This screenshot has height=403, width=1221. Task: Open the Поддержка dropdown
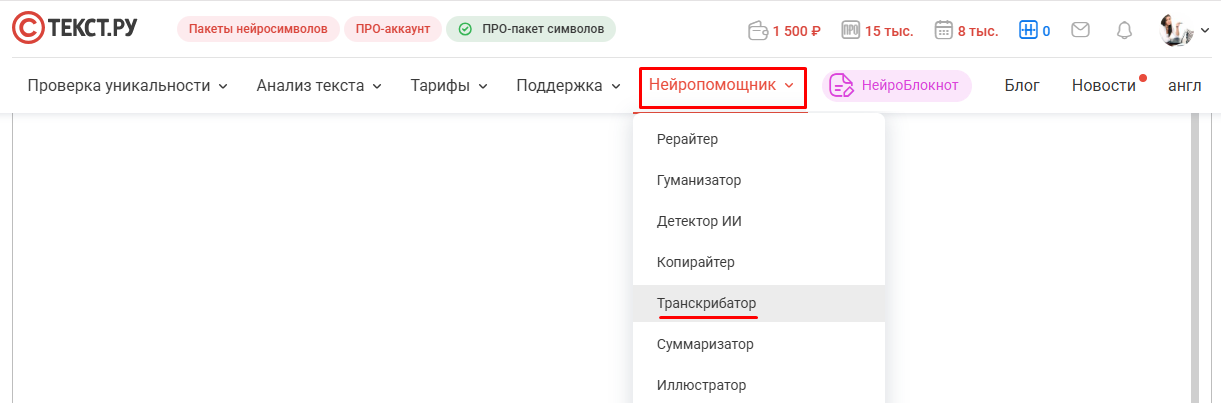[x=569, y=86]
